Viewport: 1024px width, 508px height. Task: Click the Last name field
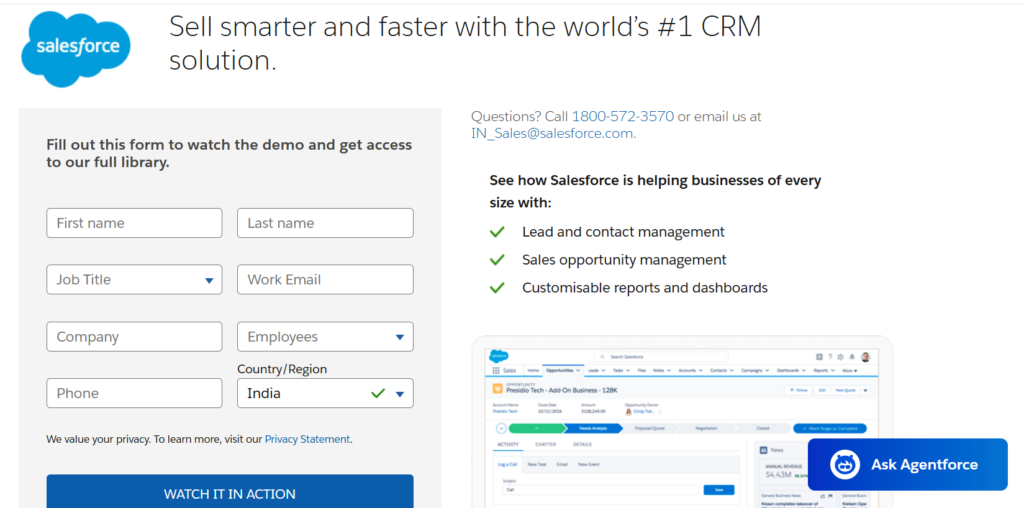click(x=325, y=223)
